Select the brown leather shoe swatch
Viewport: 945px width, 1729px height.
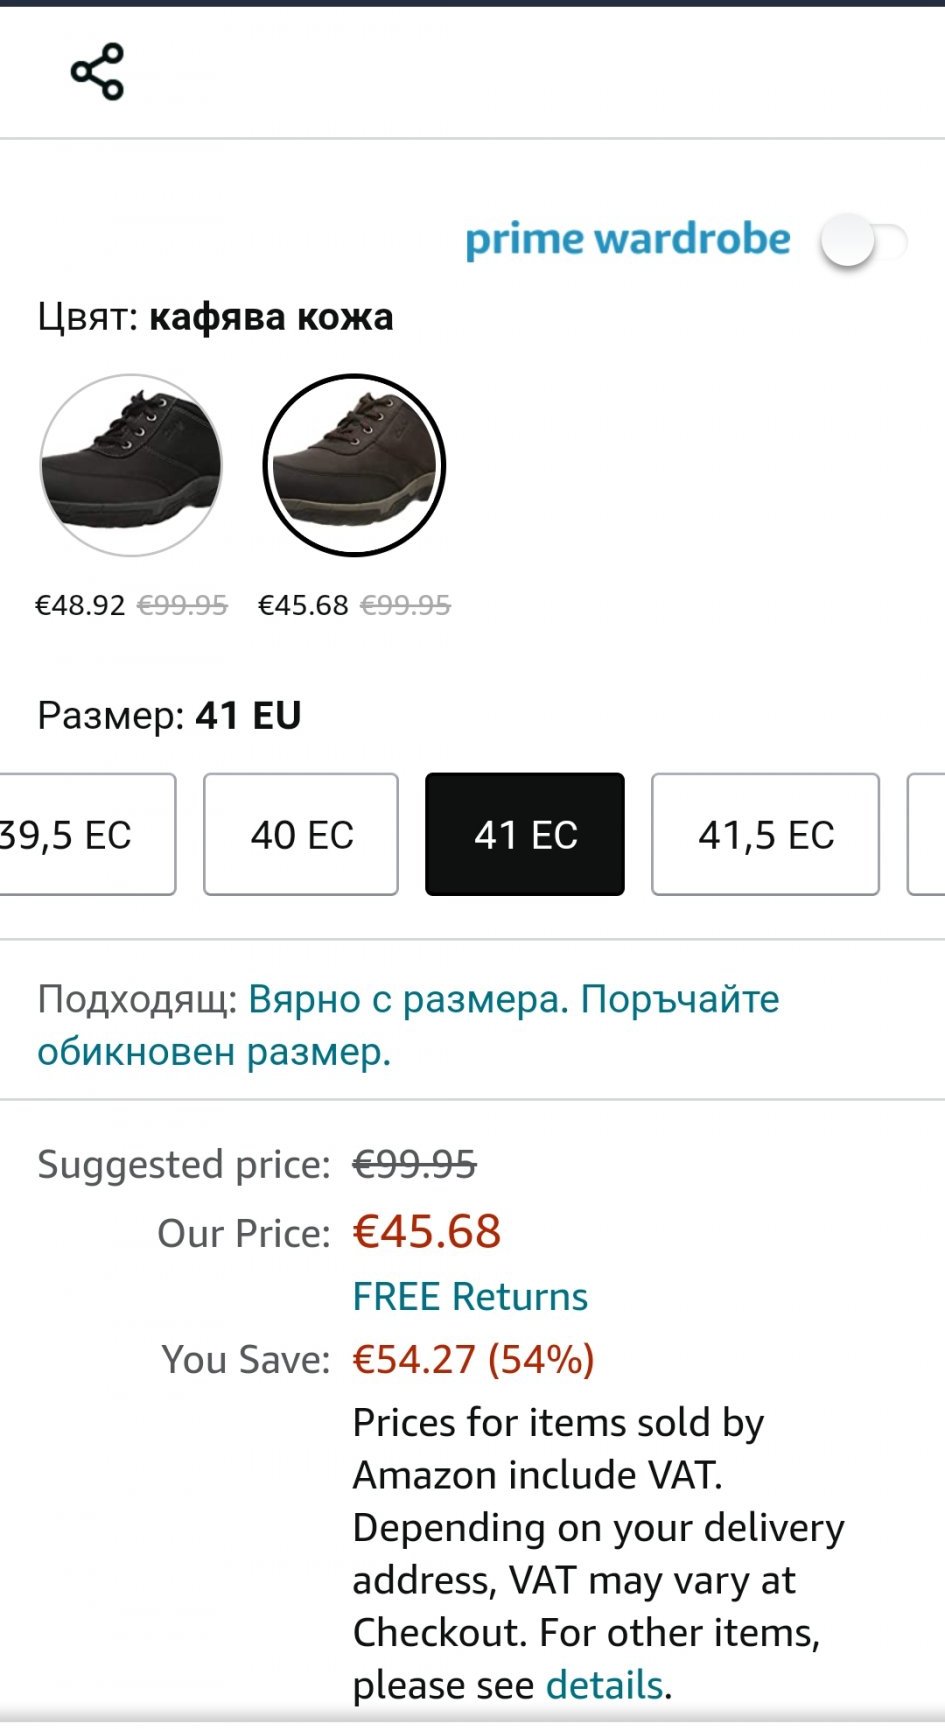(354, 465)
